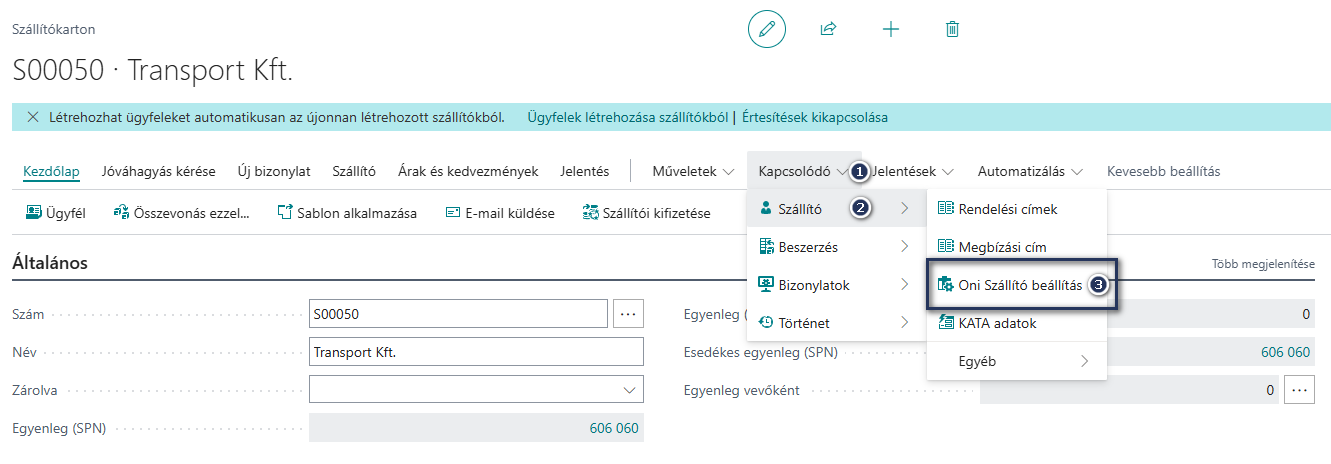Click Kevesebb beállítás
The width and height of the screenshot is (1331, 464).
click(x=1163, y=171)
